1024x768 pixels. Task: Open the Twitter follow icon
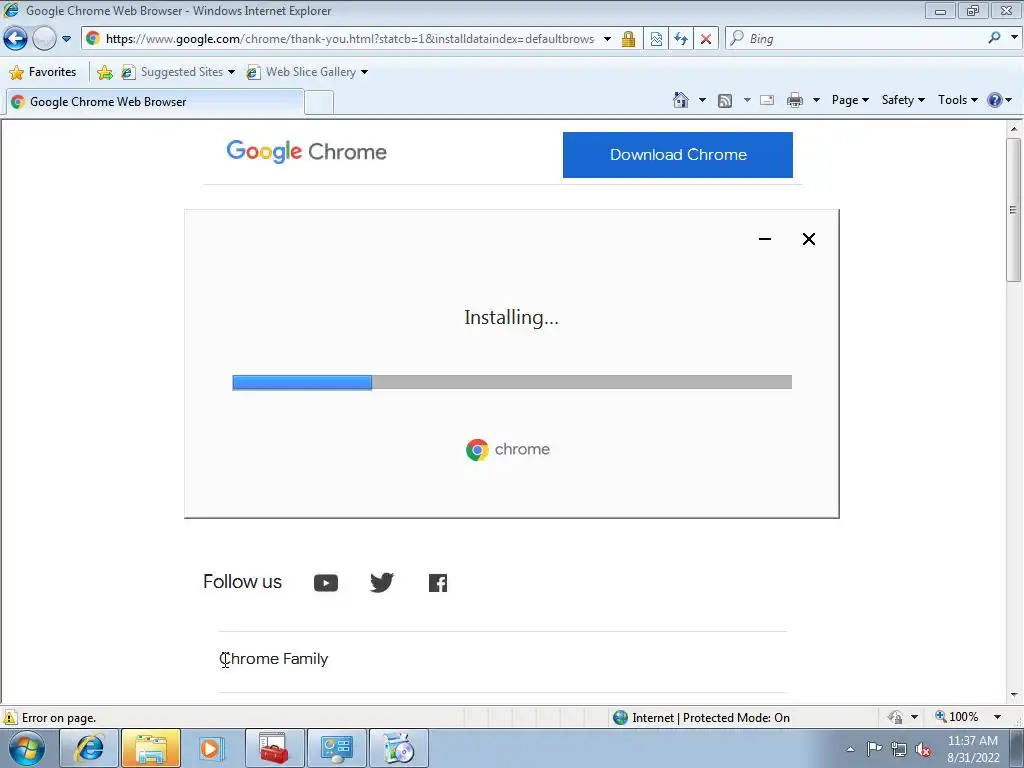(x=381, y=583)
